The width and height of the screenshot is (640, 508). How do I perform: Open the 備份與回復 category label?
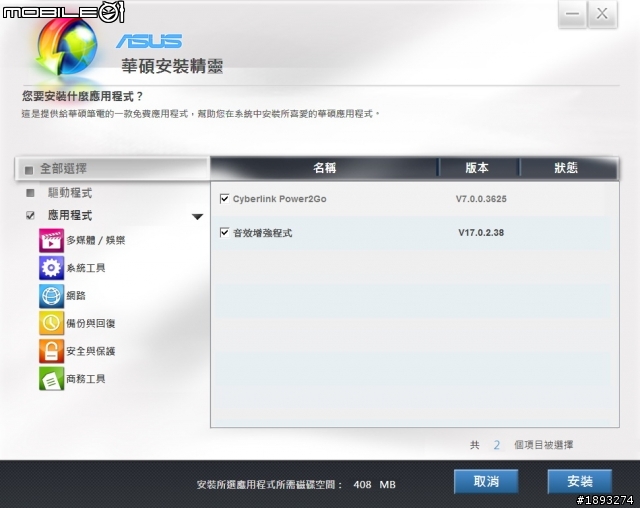point(91,324)
